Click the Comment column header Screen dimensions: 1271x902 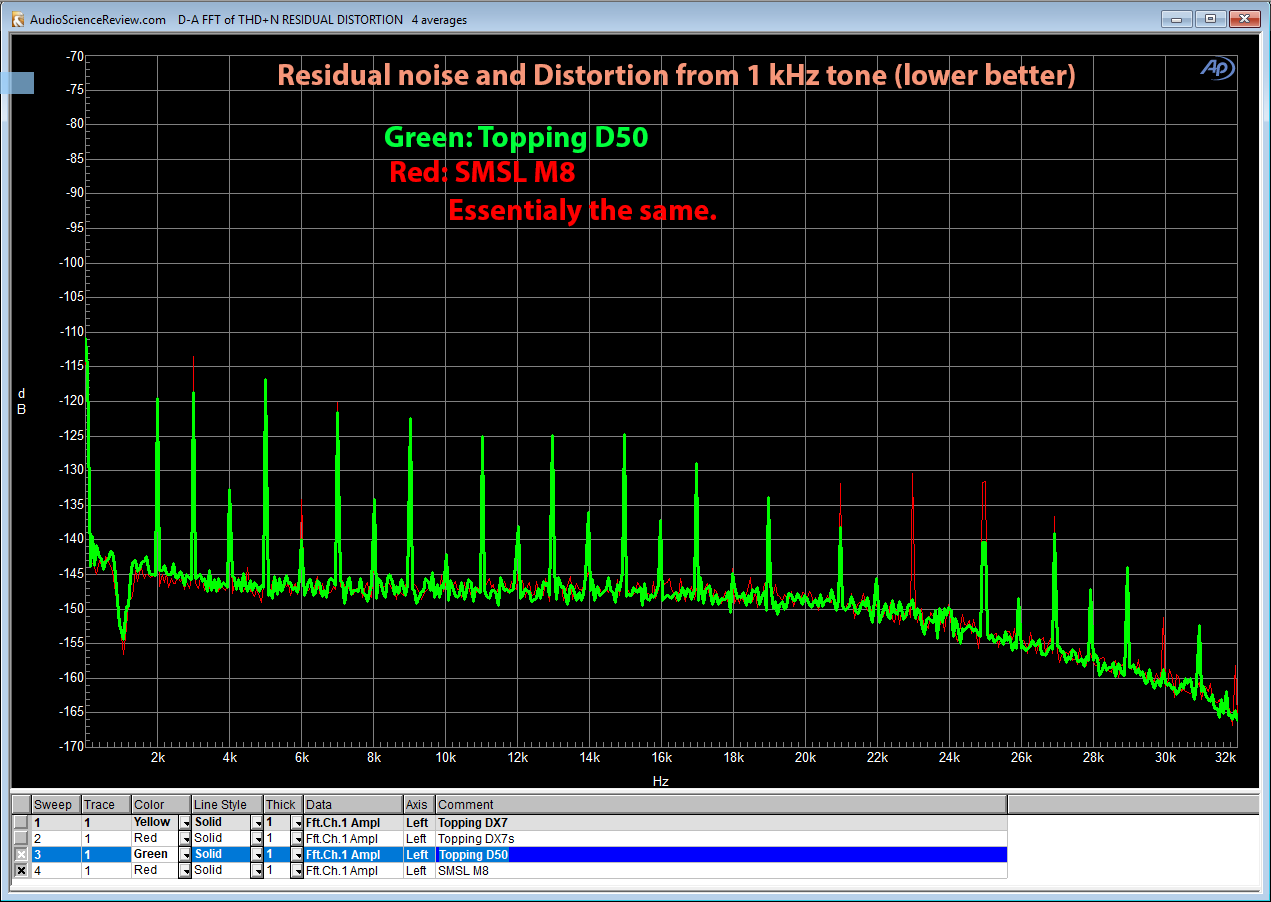tap(721, 804)
